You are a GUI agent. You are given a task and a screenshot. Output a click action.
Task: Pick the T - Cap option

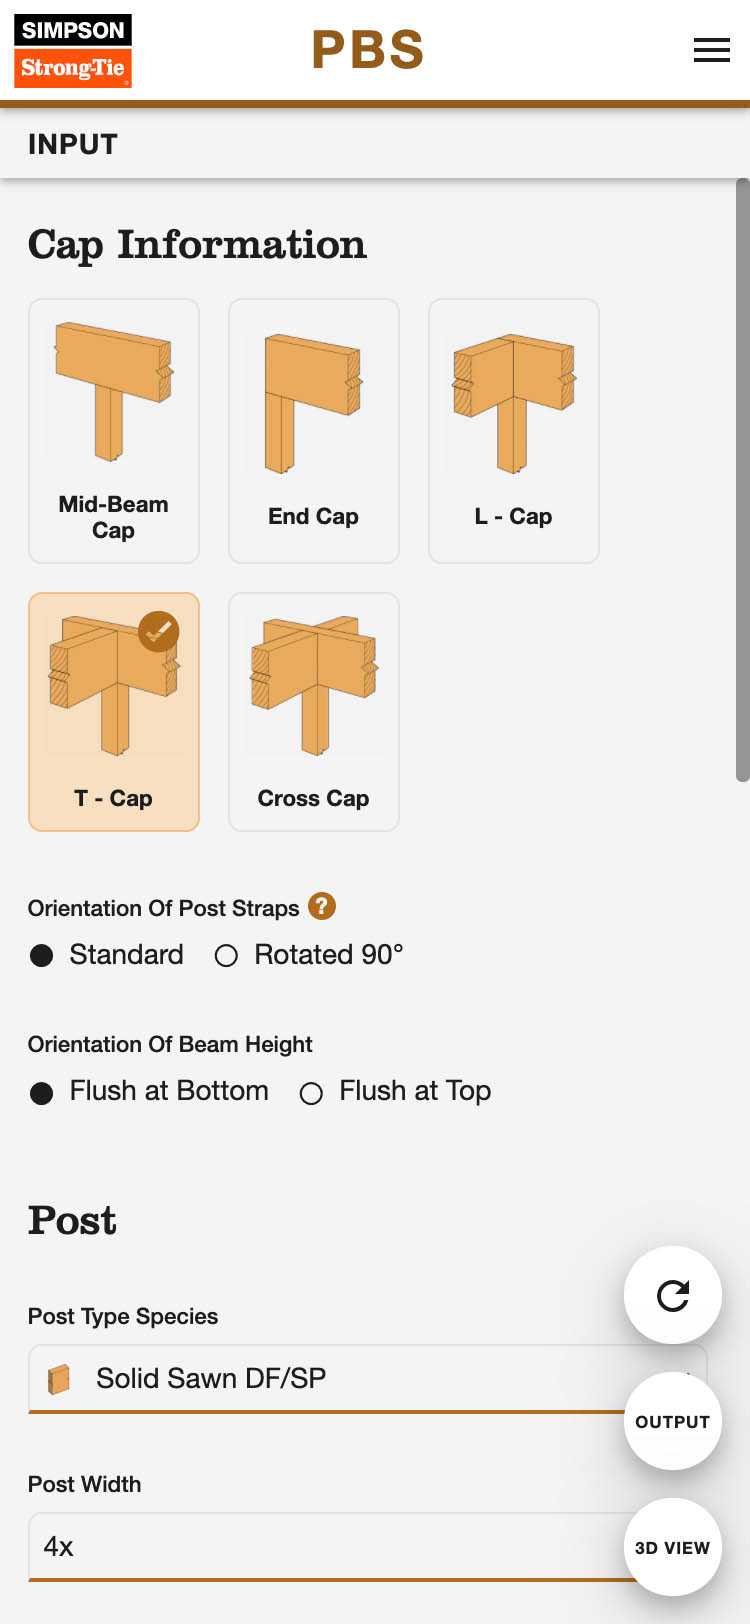[x=114, y=712]
